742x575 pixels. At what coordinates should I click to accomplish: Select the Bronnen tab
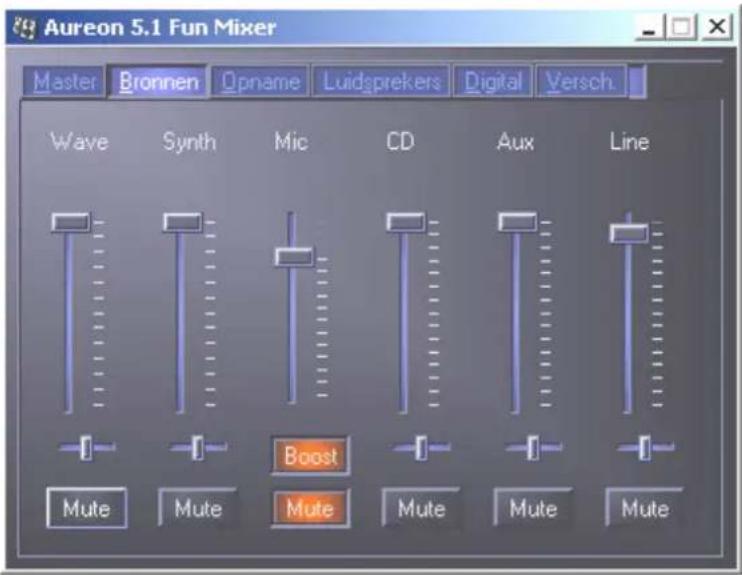click(158, 81)
